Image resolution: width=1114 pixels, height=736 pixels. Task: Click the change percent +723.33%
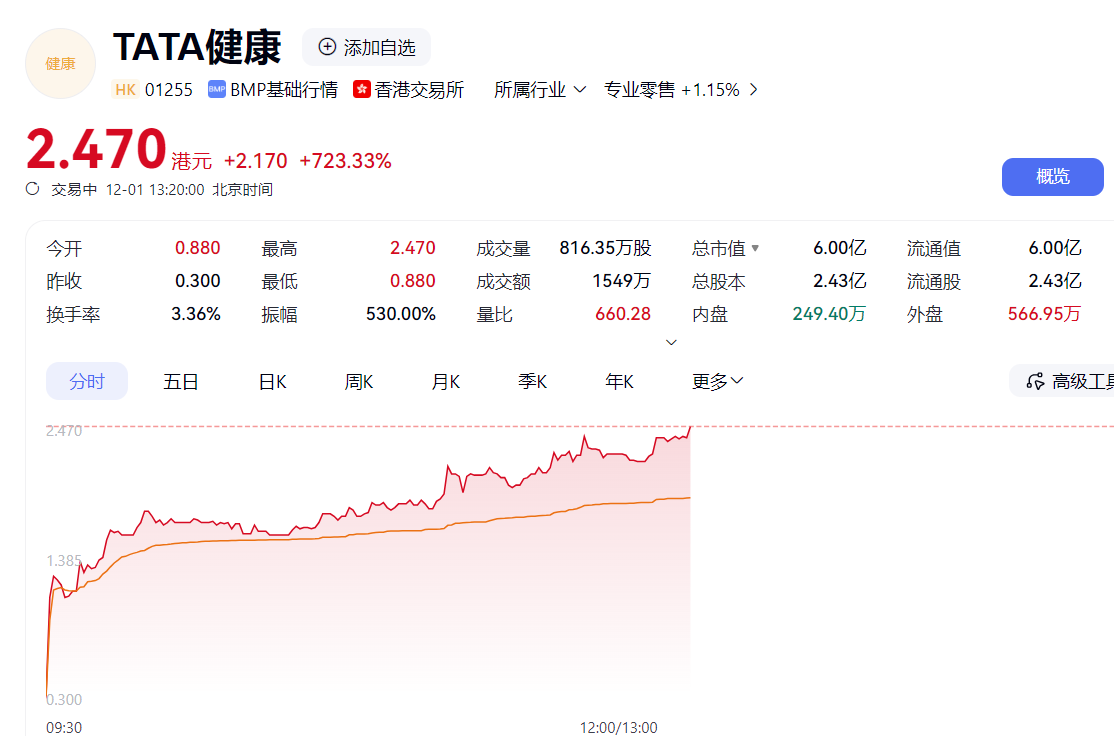[345, 161]
